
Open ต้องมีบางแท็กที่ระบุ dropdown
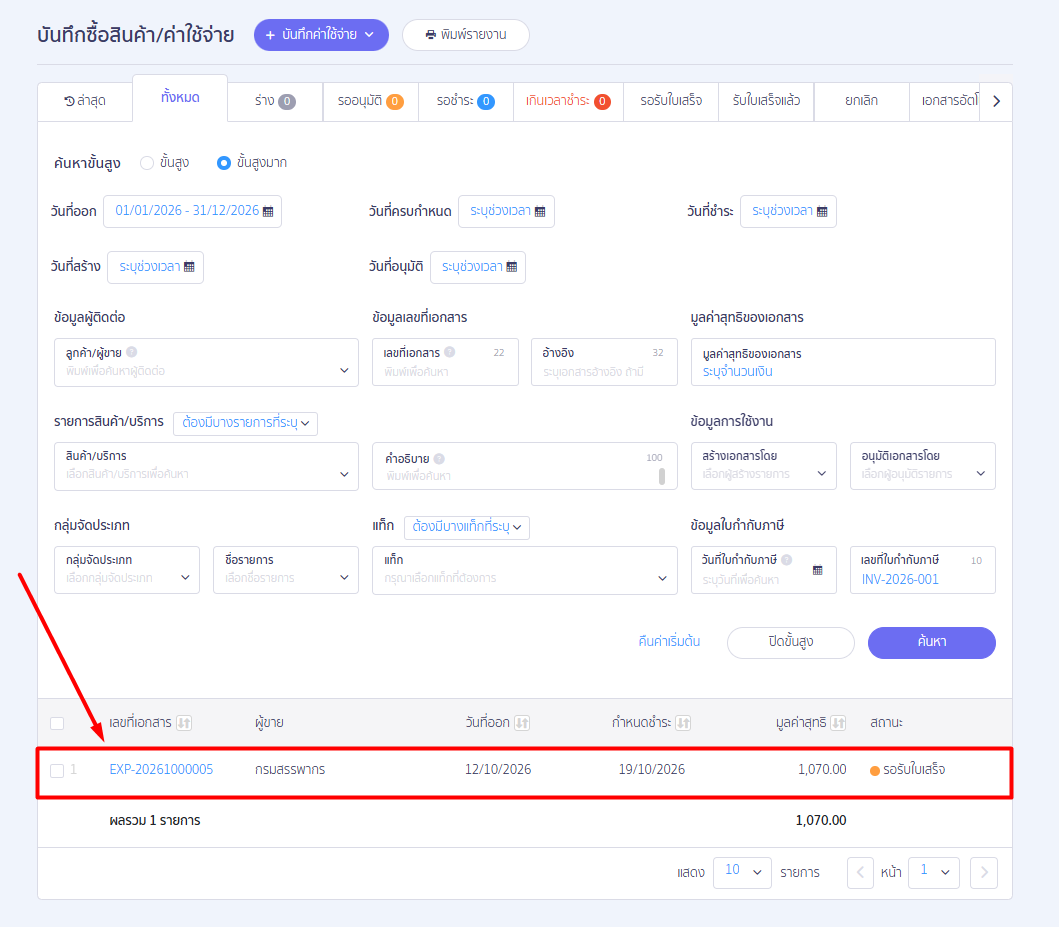(467, 527)
